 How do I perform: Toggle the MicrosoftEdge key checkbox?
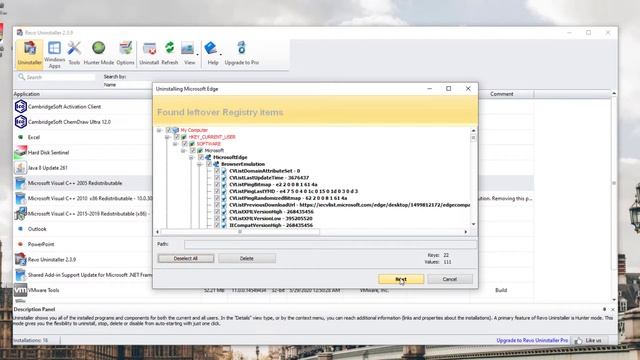(x=201, y=157)
